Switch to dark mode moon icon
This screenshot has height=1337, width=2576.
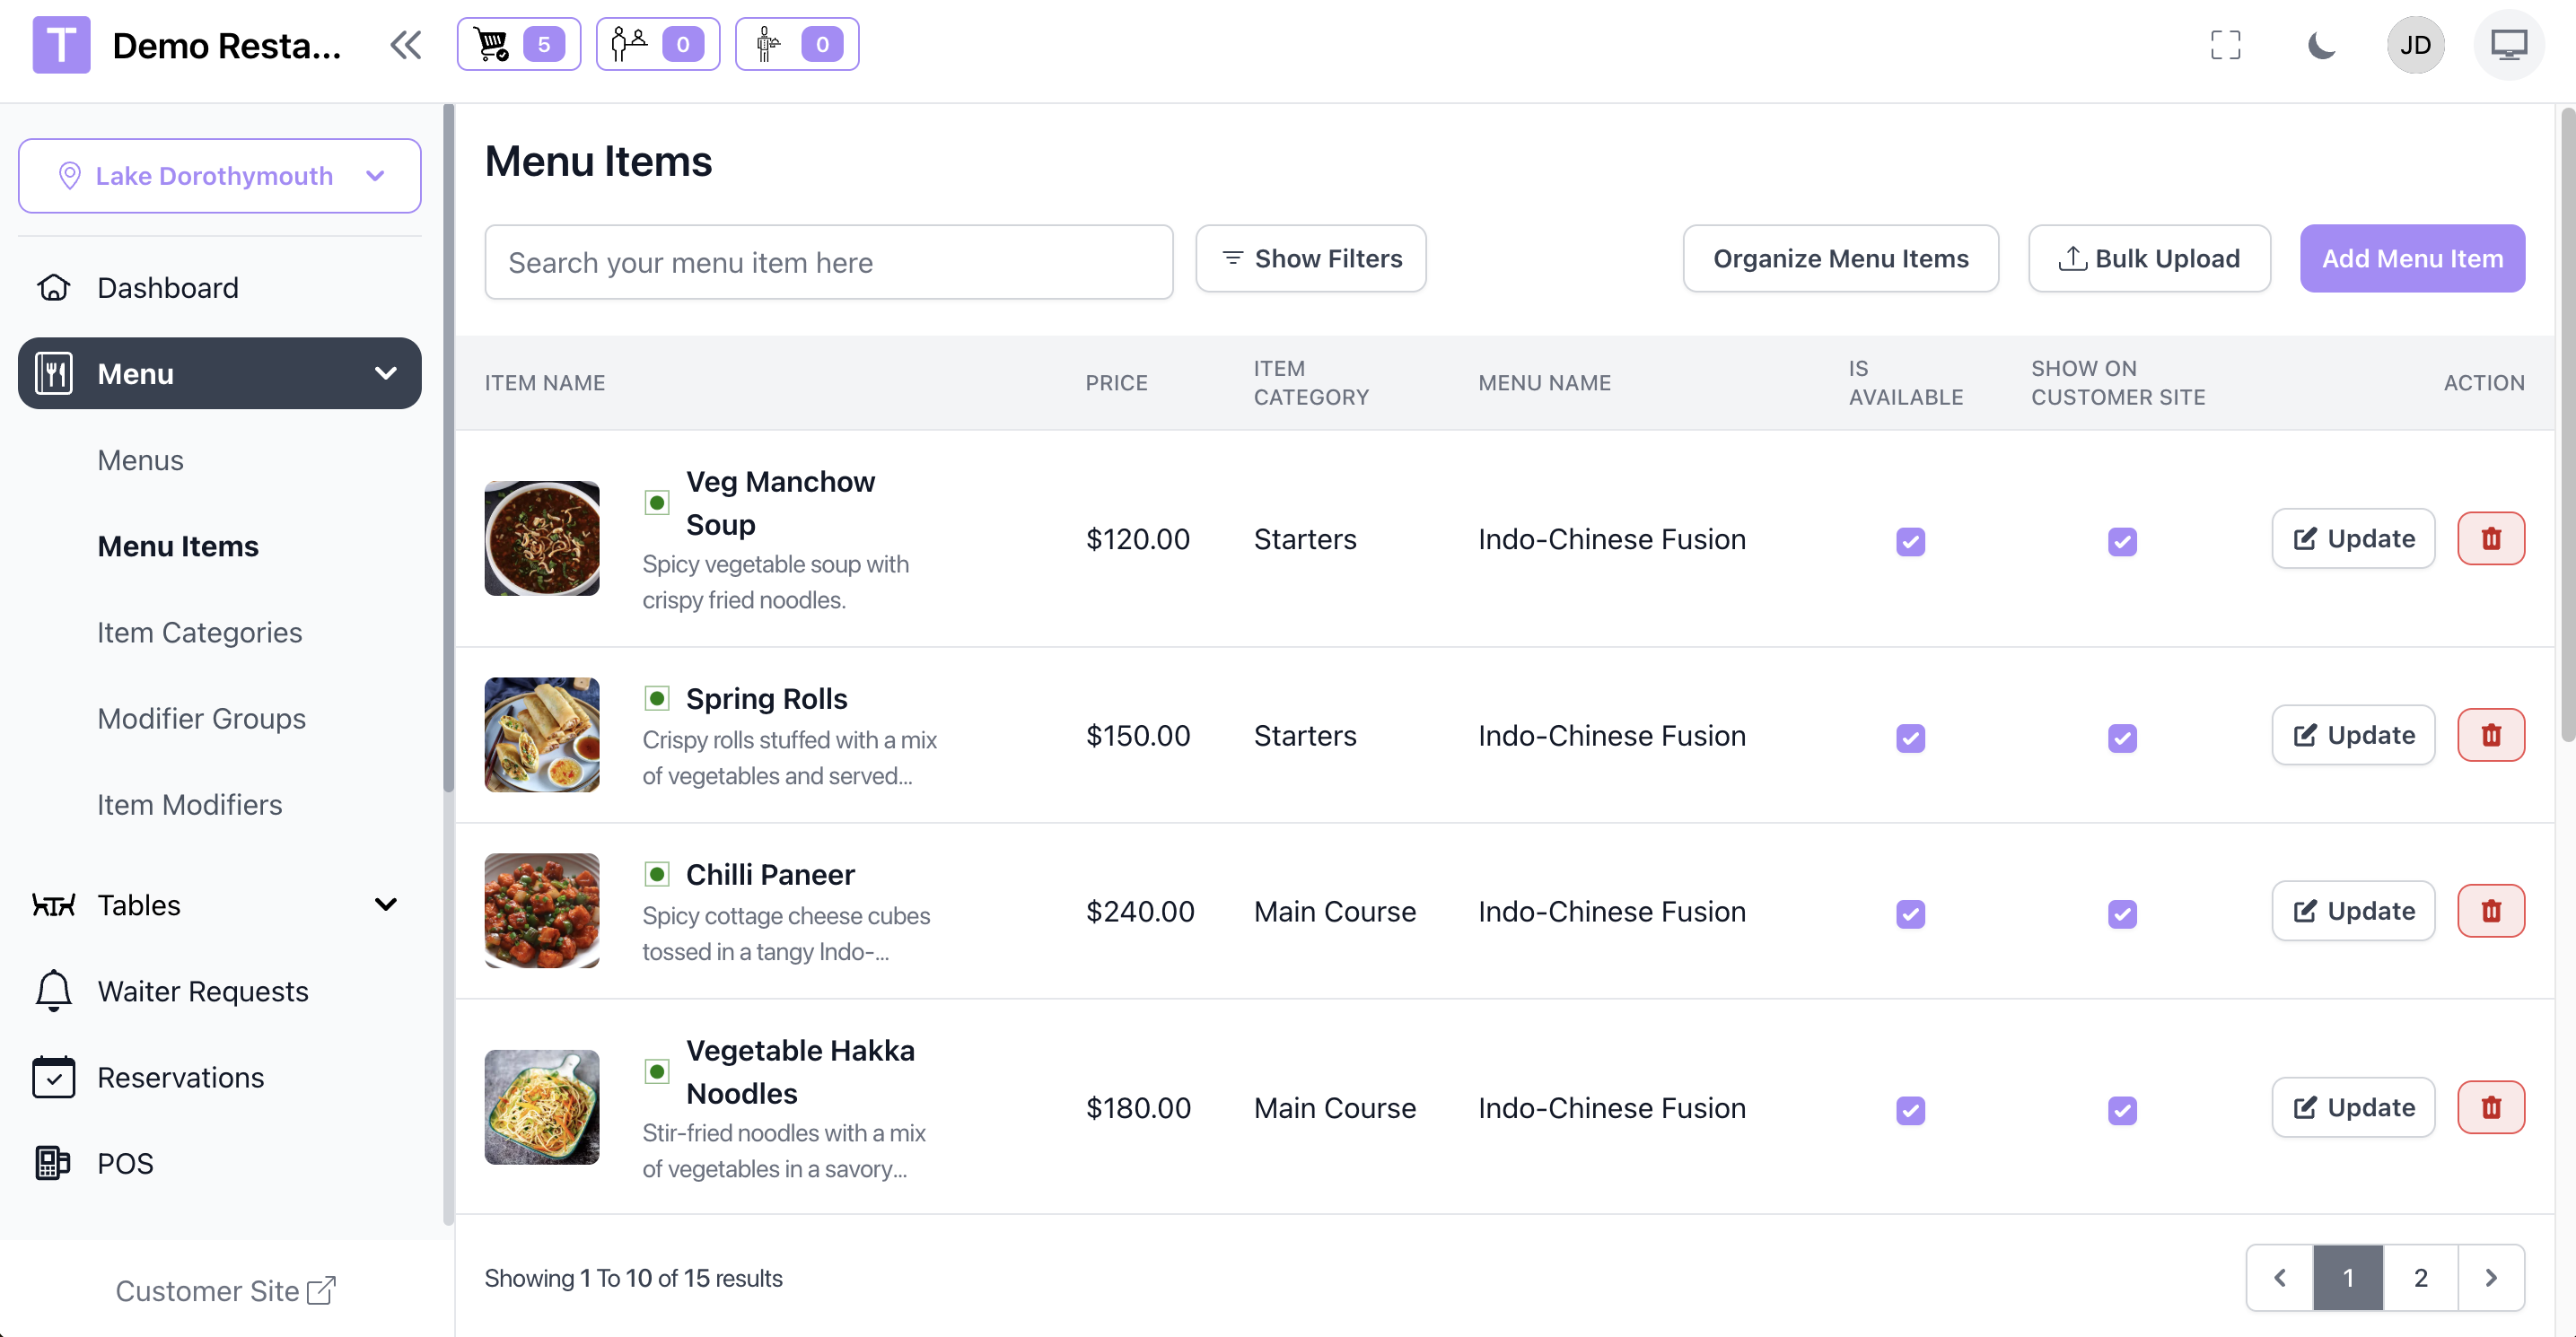(x=2320, y=45)
